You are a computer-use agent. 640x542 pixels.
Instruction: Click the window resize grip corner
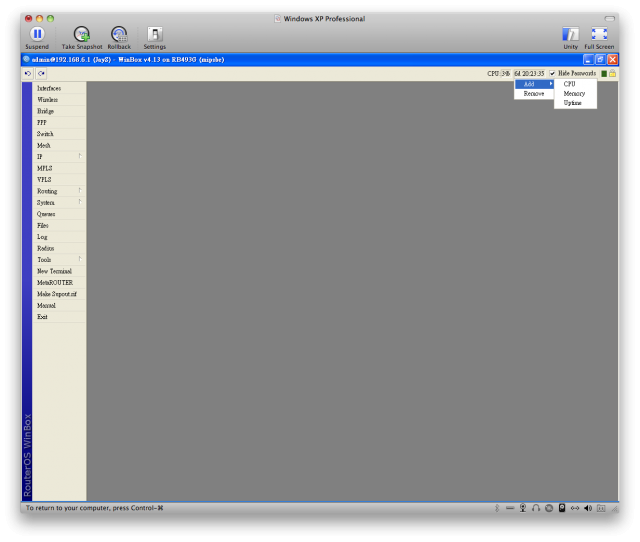(x=614, y=509)
